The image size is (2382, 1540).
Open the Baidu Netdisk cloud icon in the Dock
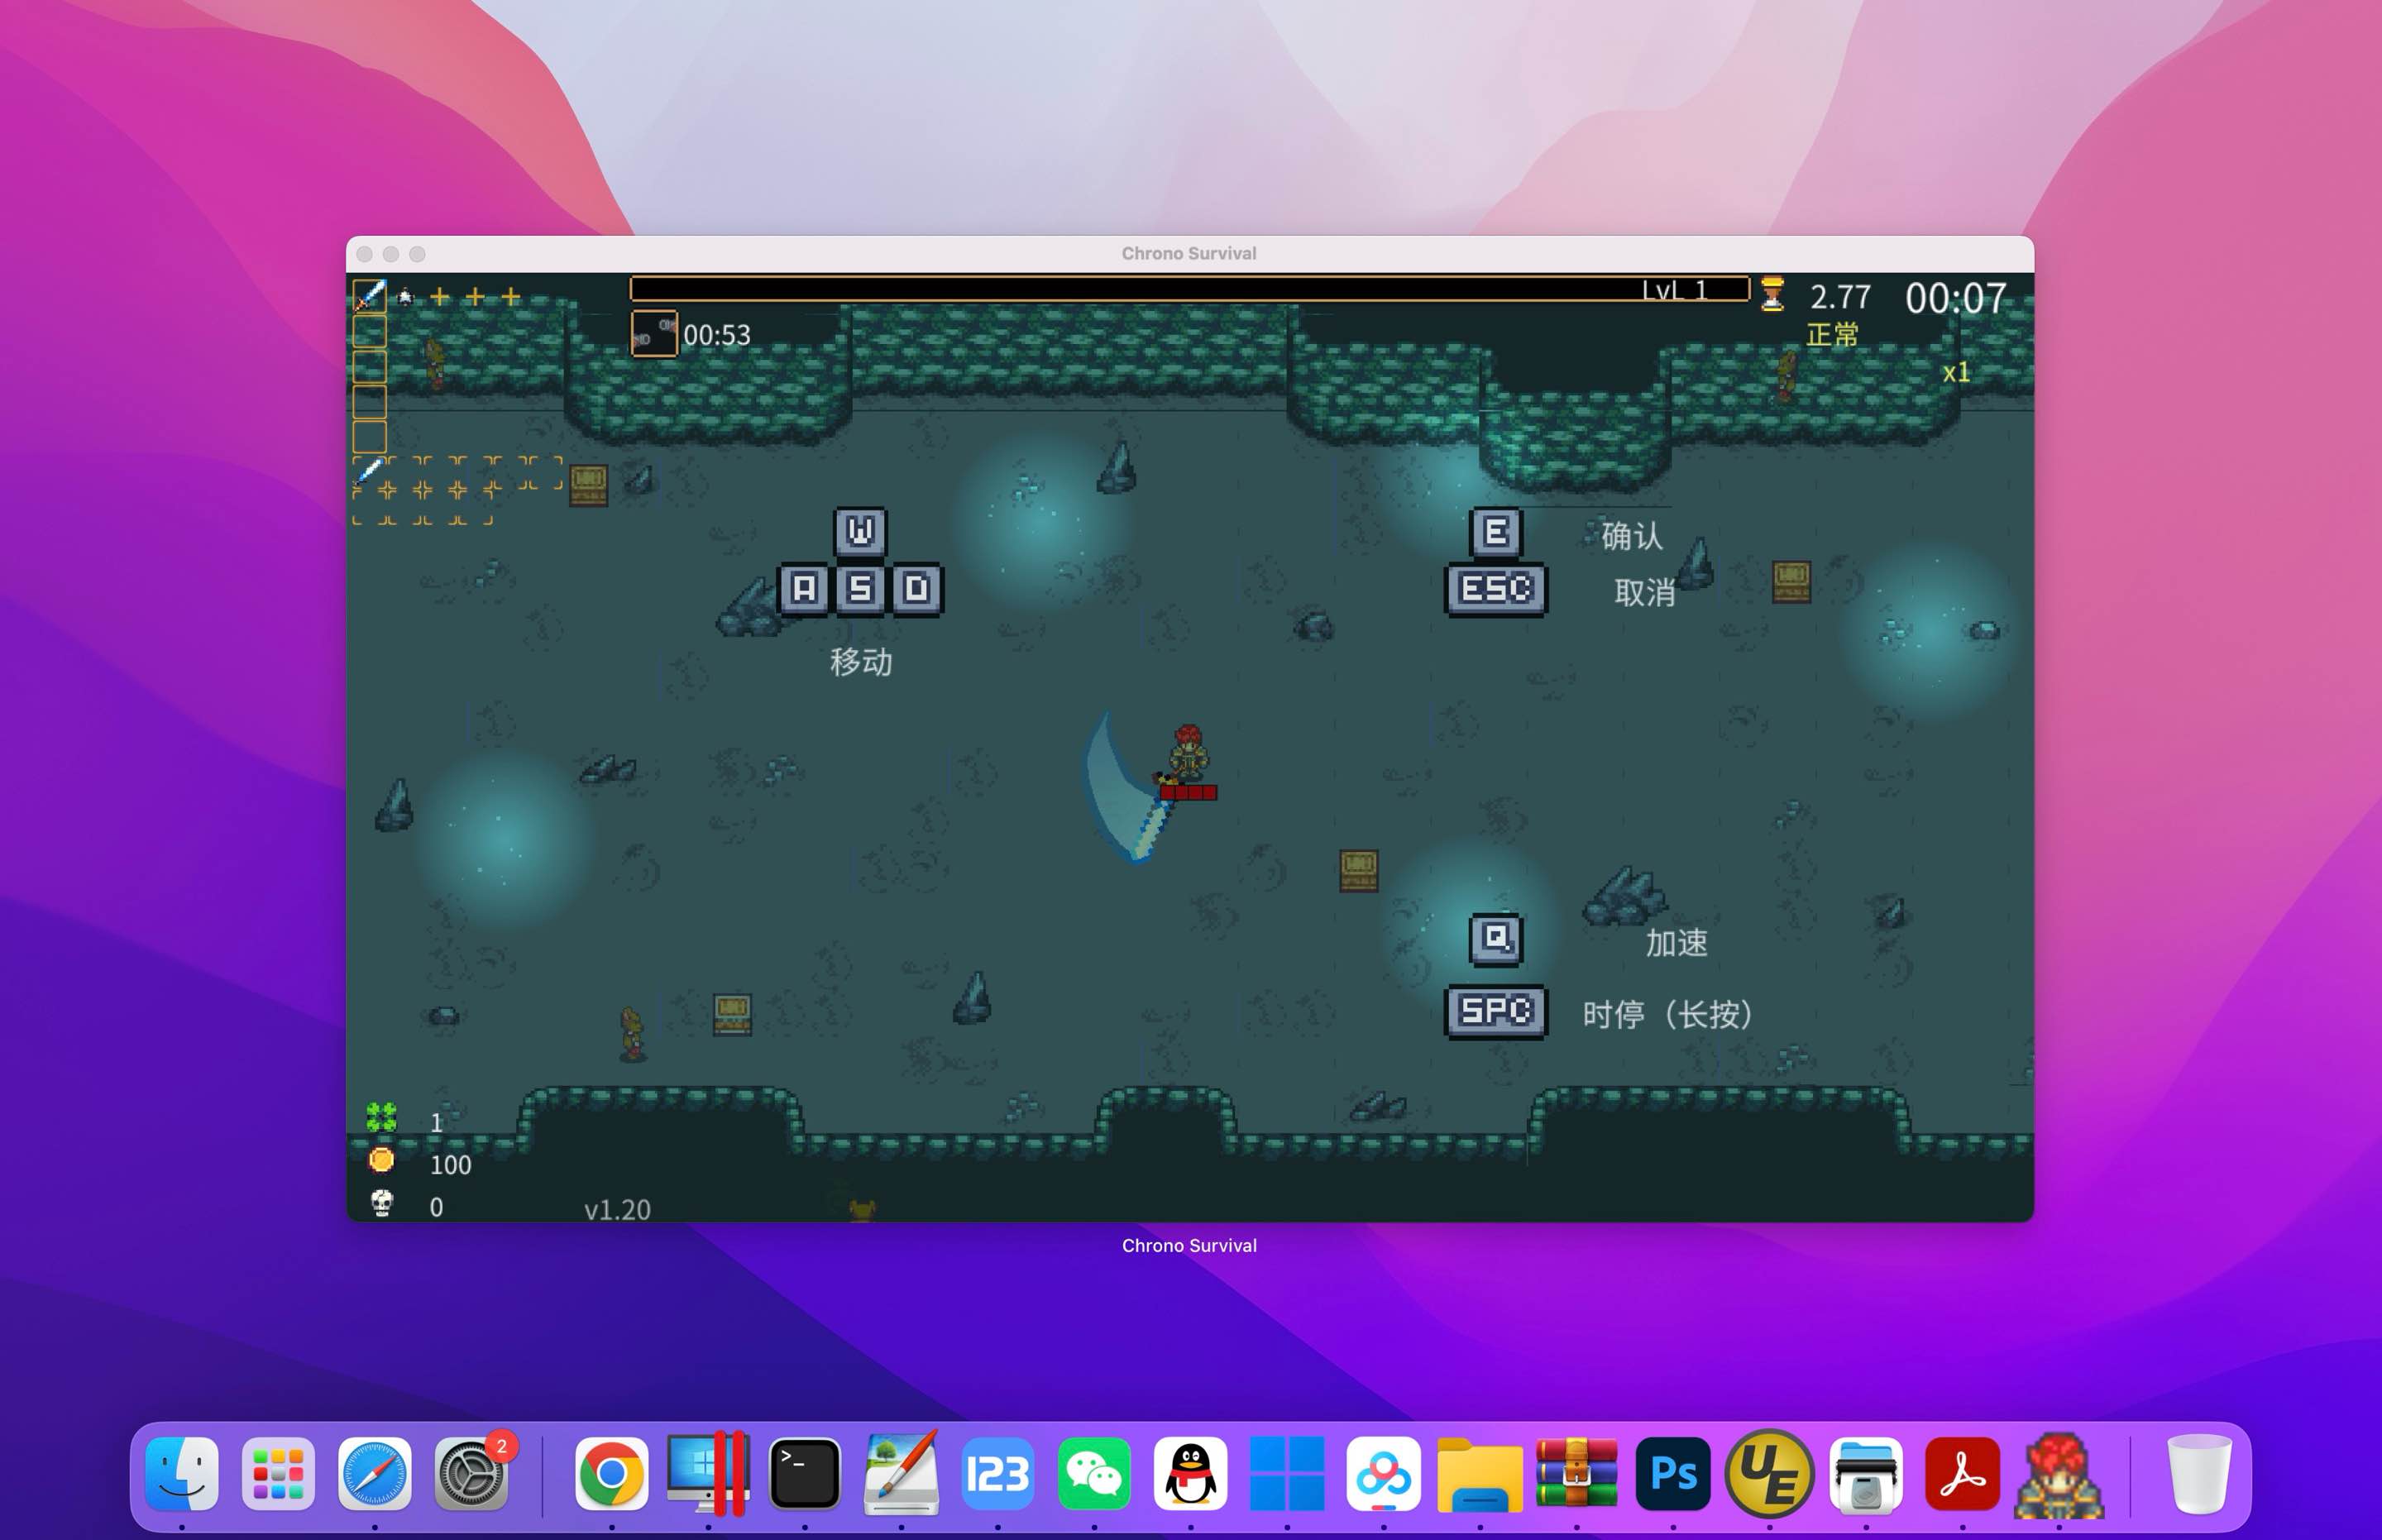1383,1474
